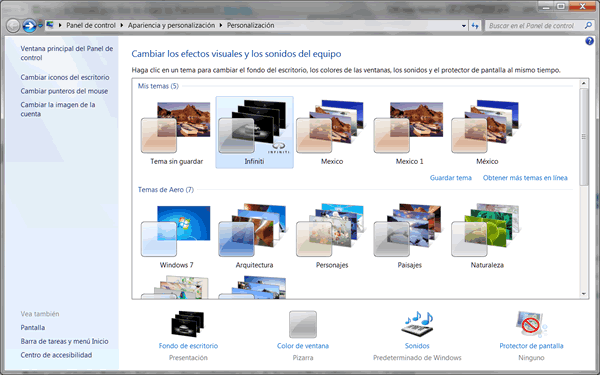The height and width of the screenshot is (375, 600).
Task: Open Barra de tareas y menú Inicio
Action: (64, 341)
